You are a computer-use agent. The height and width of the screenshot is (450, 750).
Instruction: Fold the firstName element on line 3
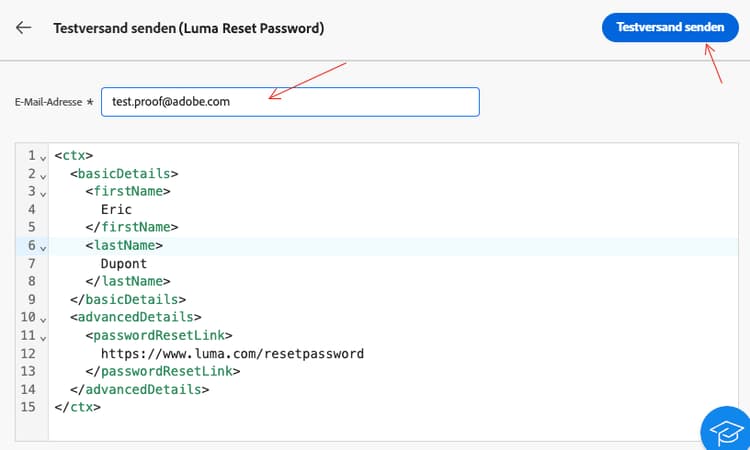tap(43, 192)
